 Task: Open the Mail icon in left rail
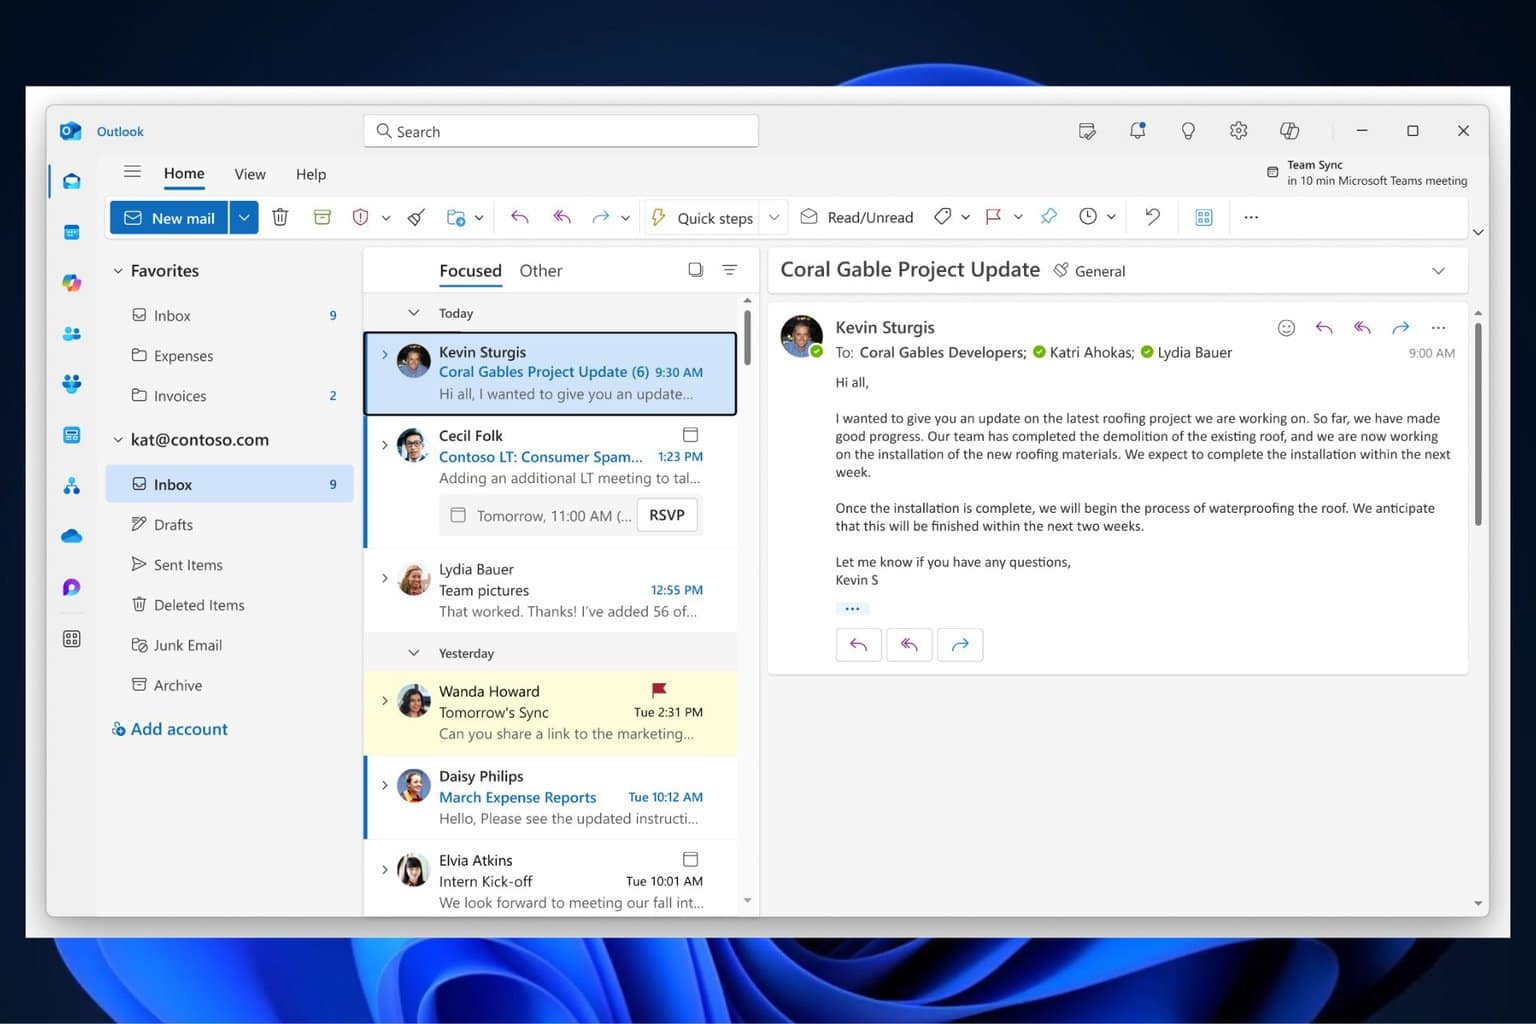[x=71, y=181]
